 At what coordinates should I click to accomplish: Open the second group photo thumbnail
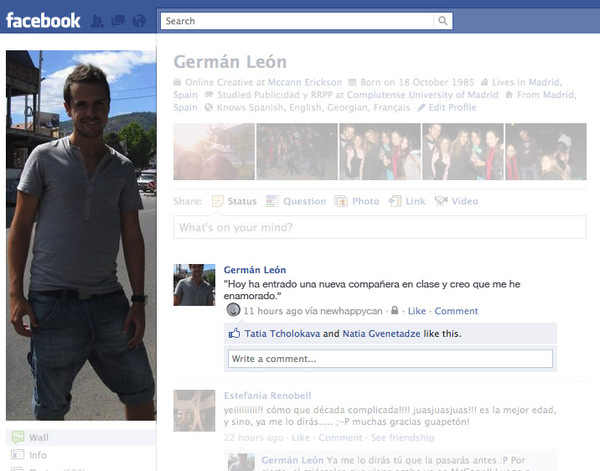pyautogui.click(x=297, y=152)
